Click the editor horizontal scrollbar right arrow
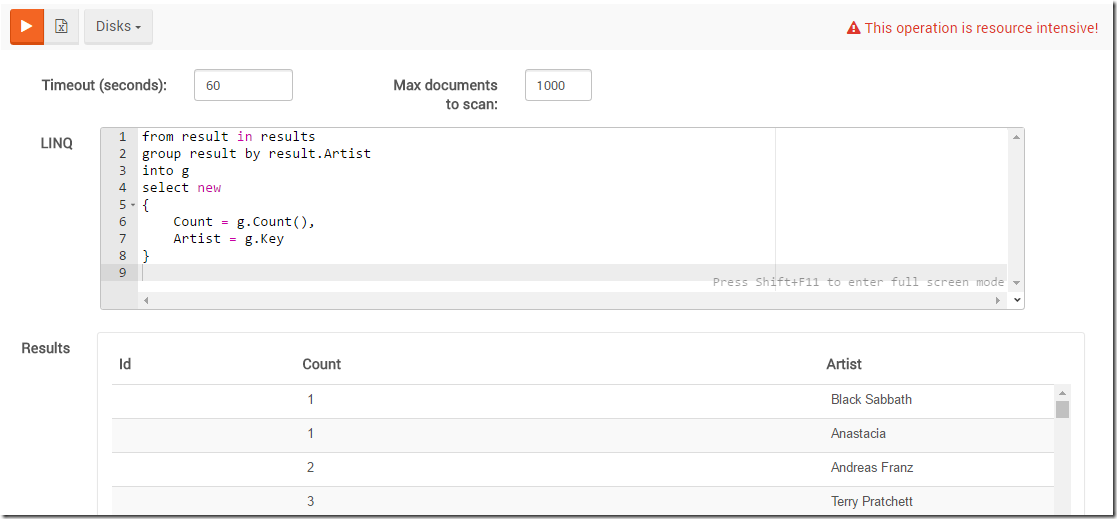 click(x=998, y=300)
